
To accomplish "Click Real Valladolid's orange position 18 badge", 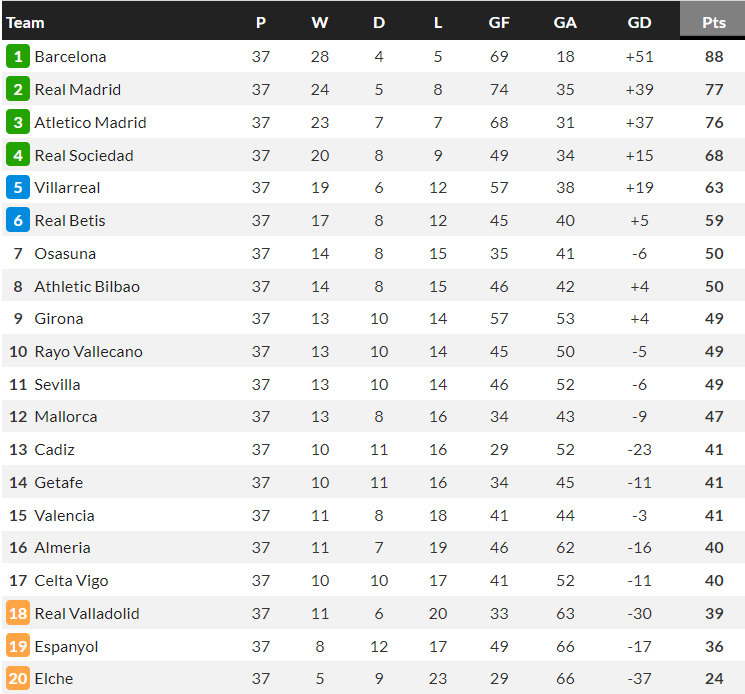I will click(x=17, y=614).
